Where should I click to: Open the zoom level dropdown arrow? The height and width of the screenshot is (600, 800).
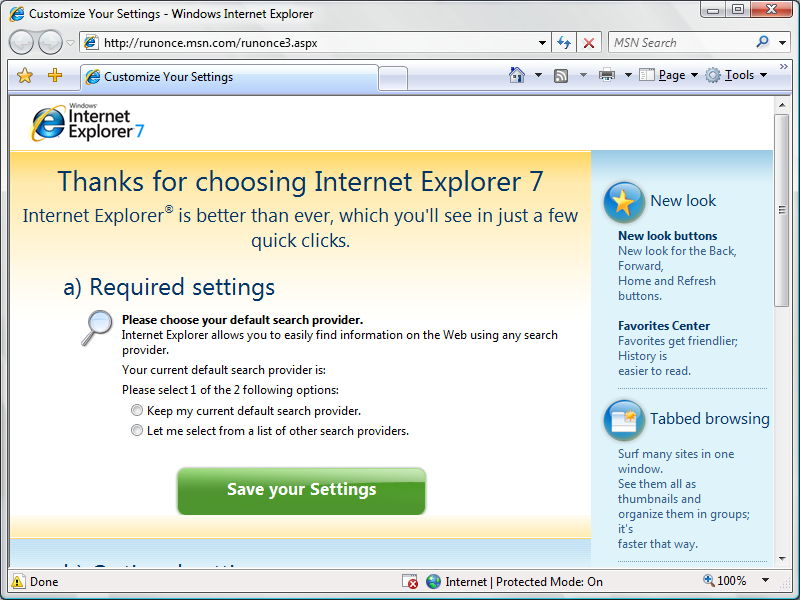(765, 580)
